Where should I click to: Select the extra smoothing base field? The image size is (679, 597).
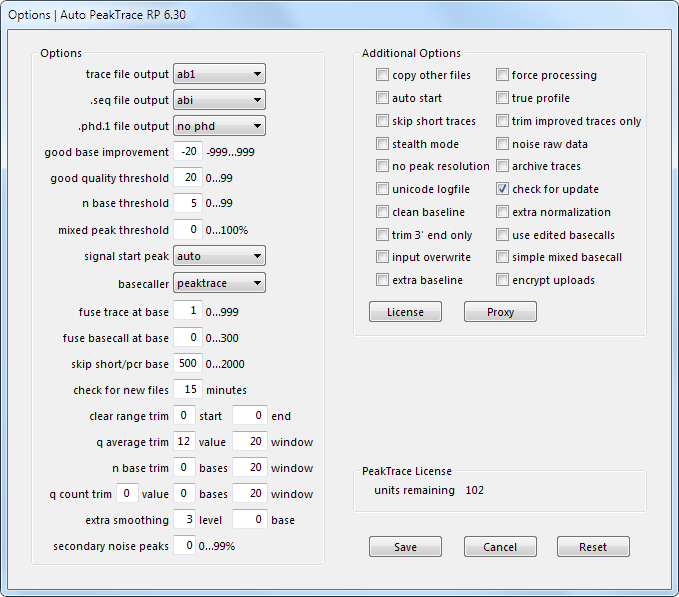(250, 519)
